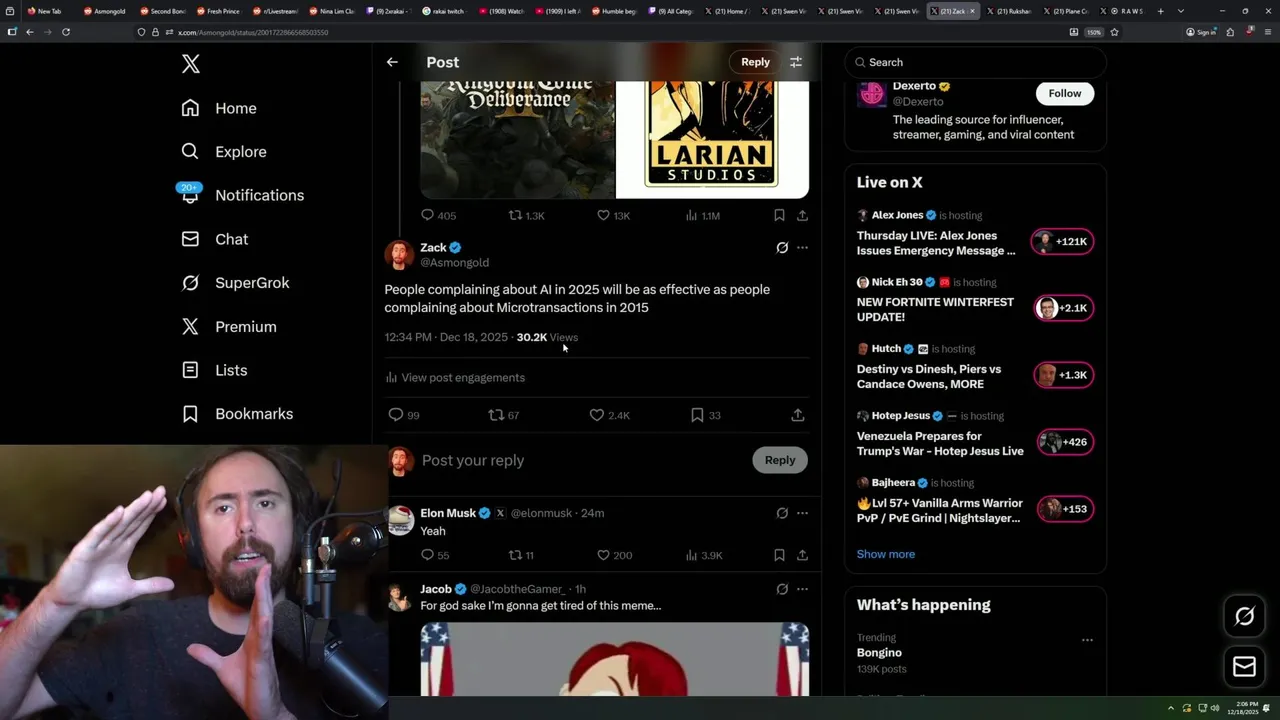
Task: Click the @Asmongold handle
Action: (x=454, y=262)
